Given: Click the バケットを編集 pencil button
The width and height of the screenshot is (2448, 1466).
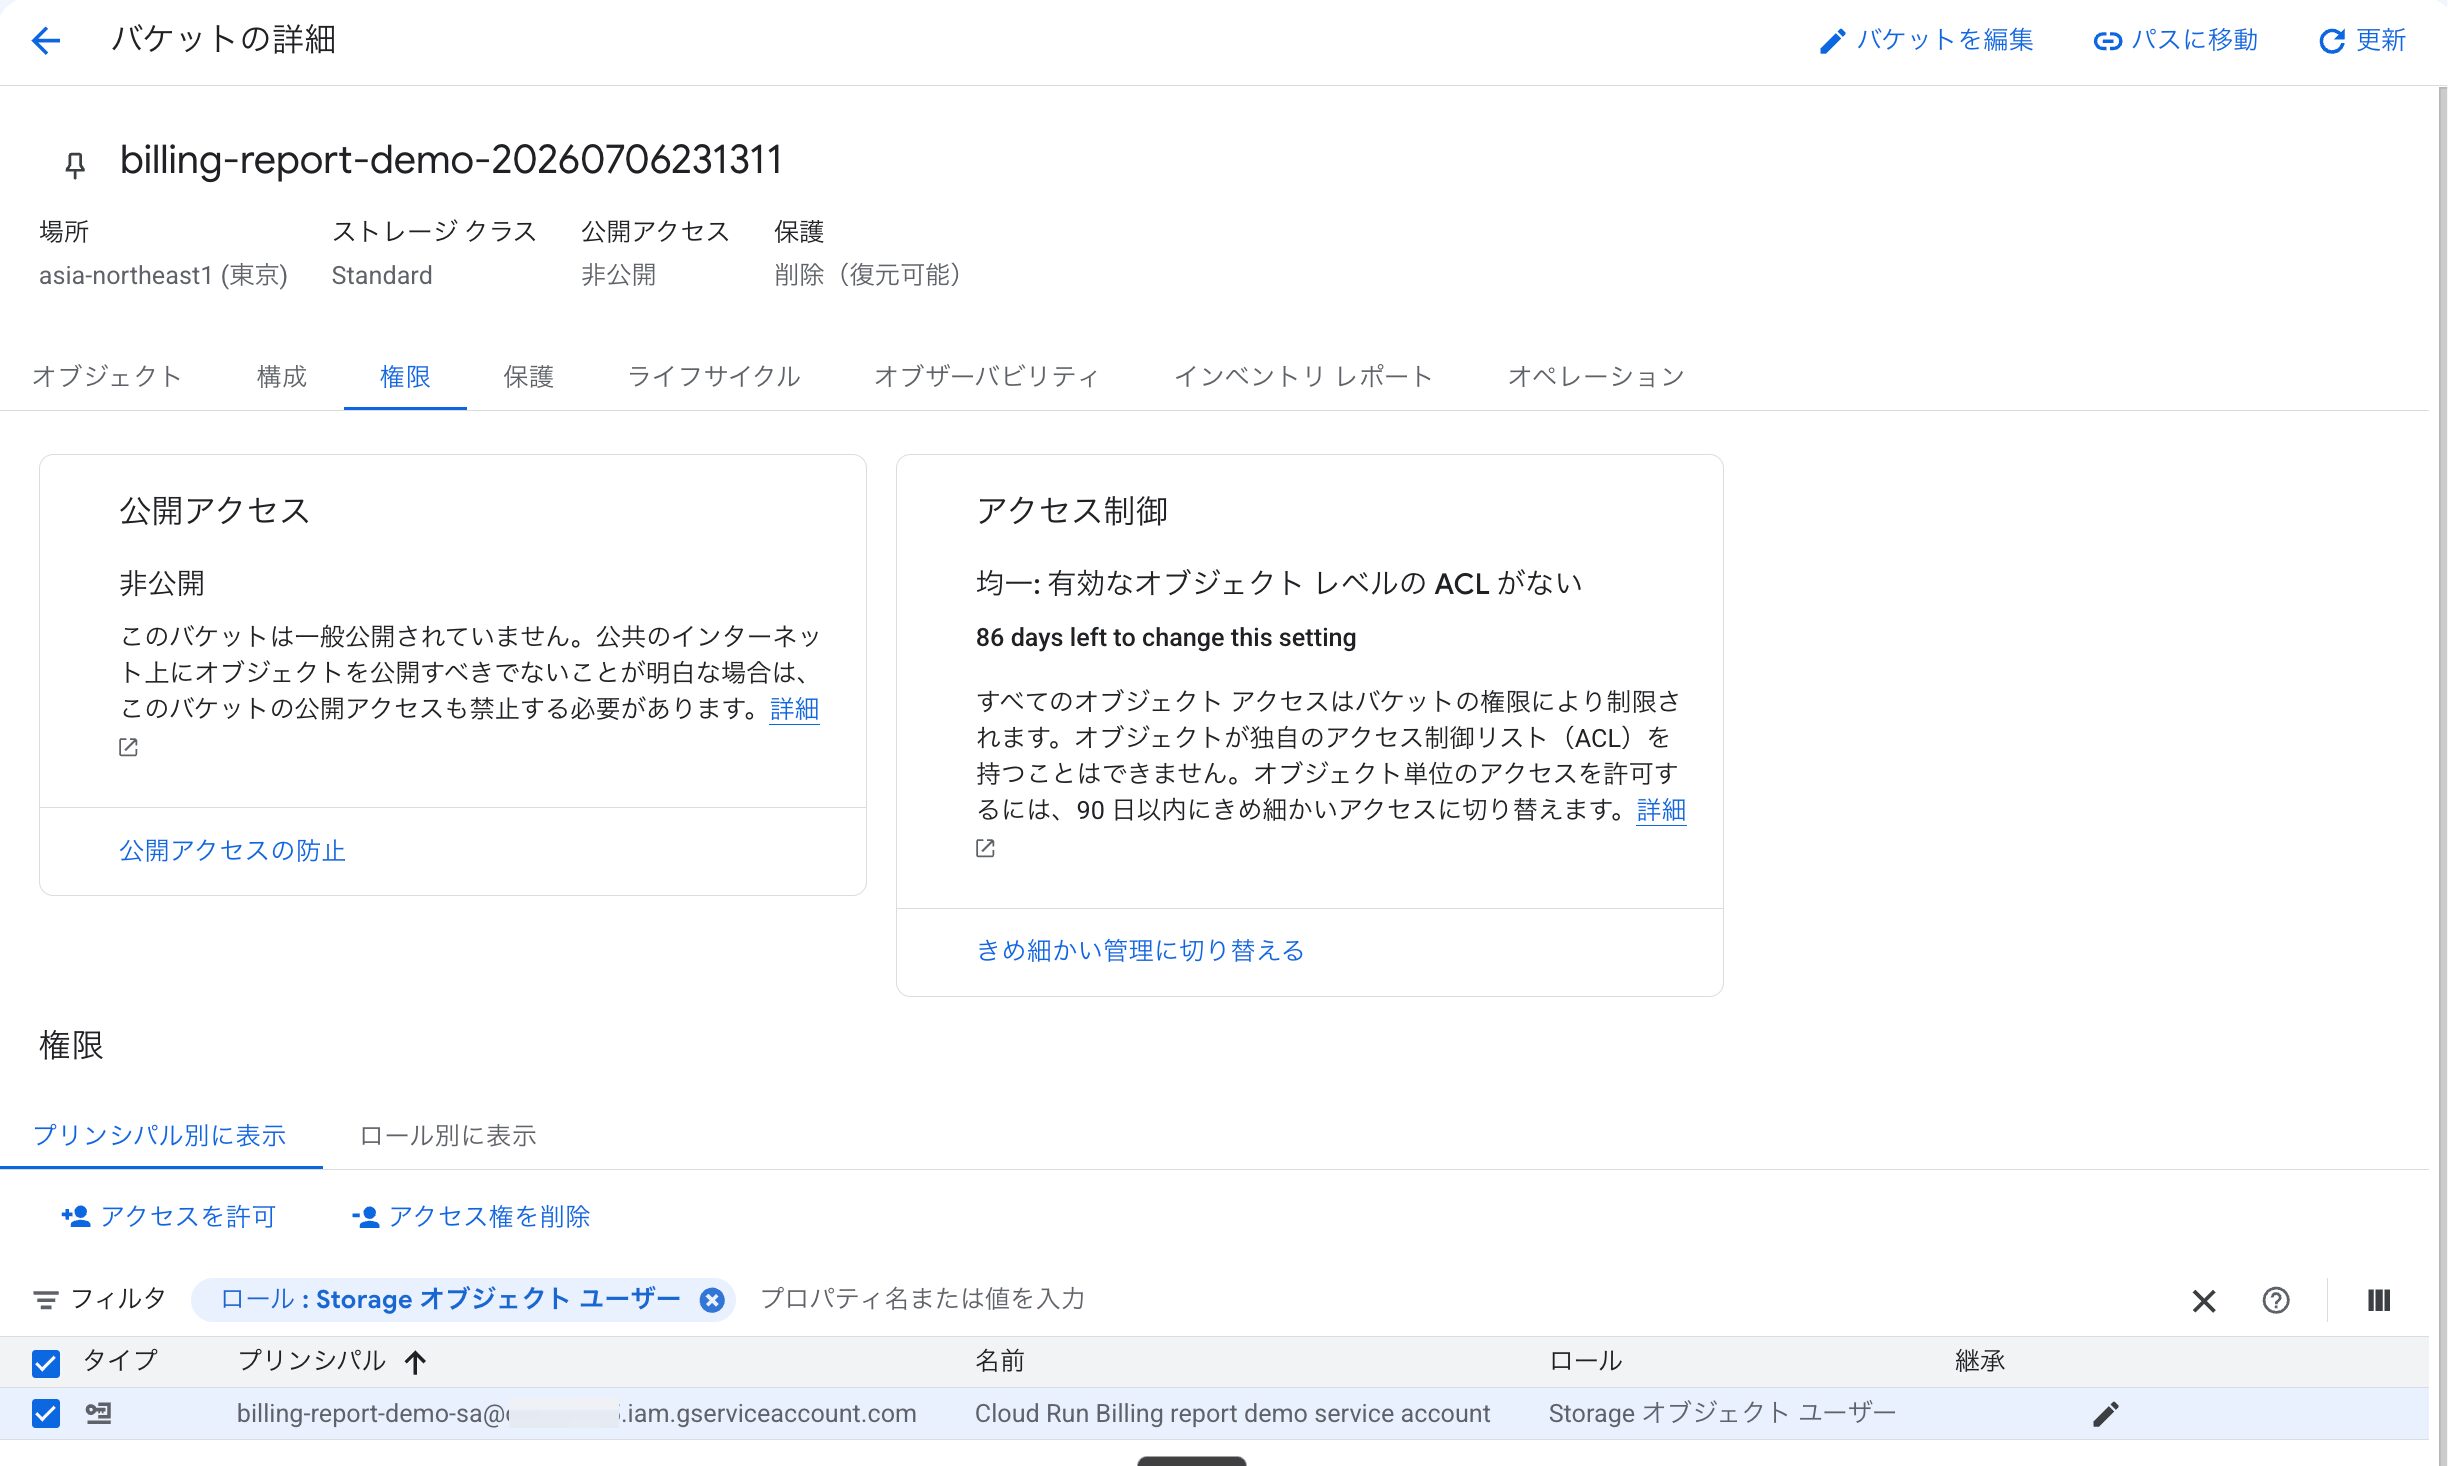Looking at the screenshot, I should (x=1926, y=40).
